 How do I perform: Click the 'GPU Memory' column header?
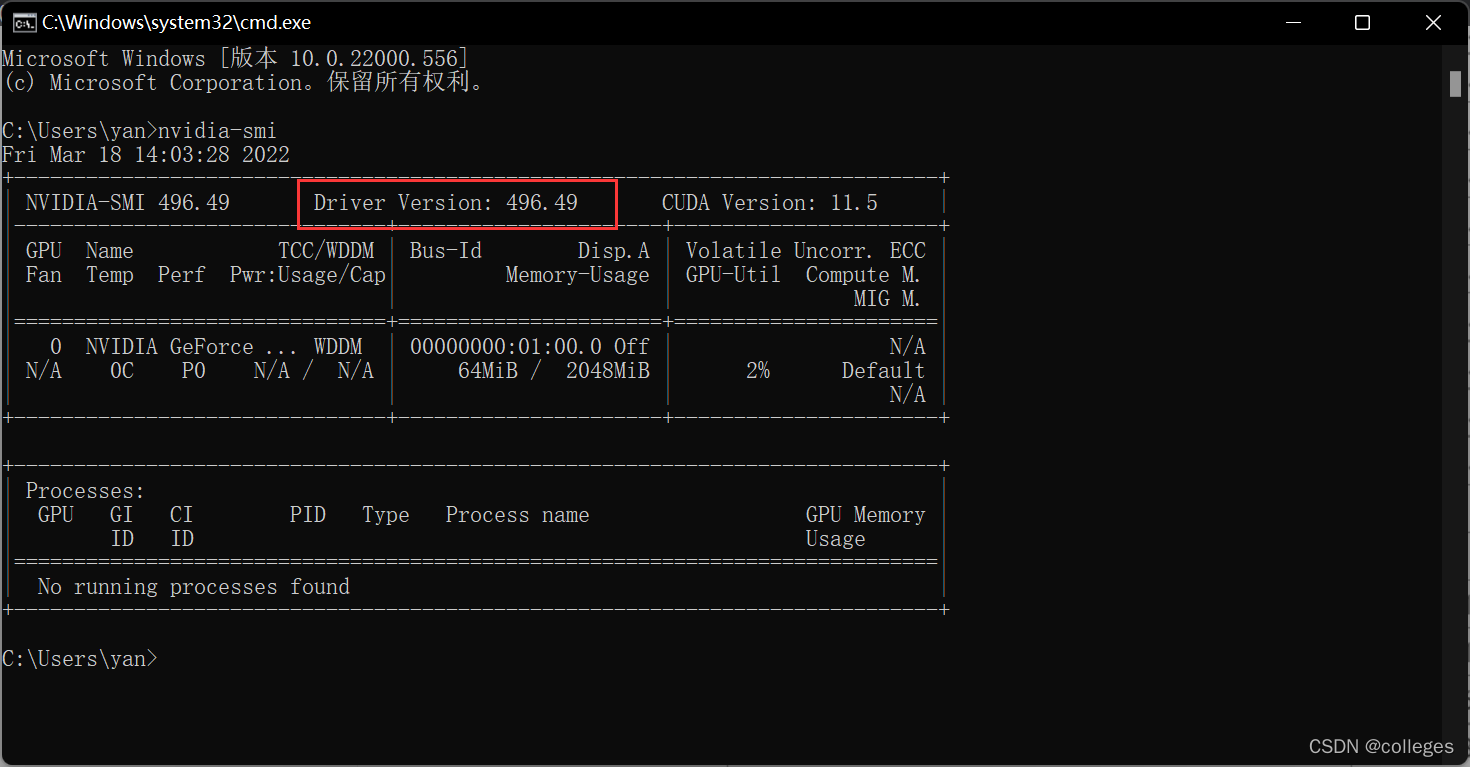coord(866,515)
